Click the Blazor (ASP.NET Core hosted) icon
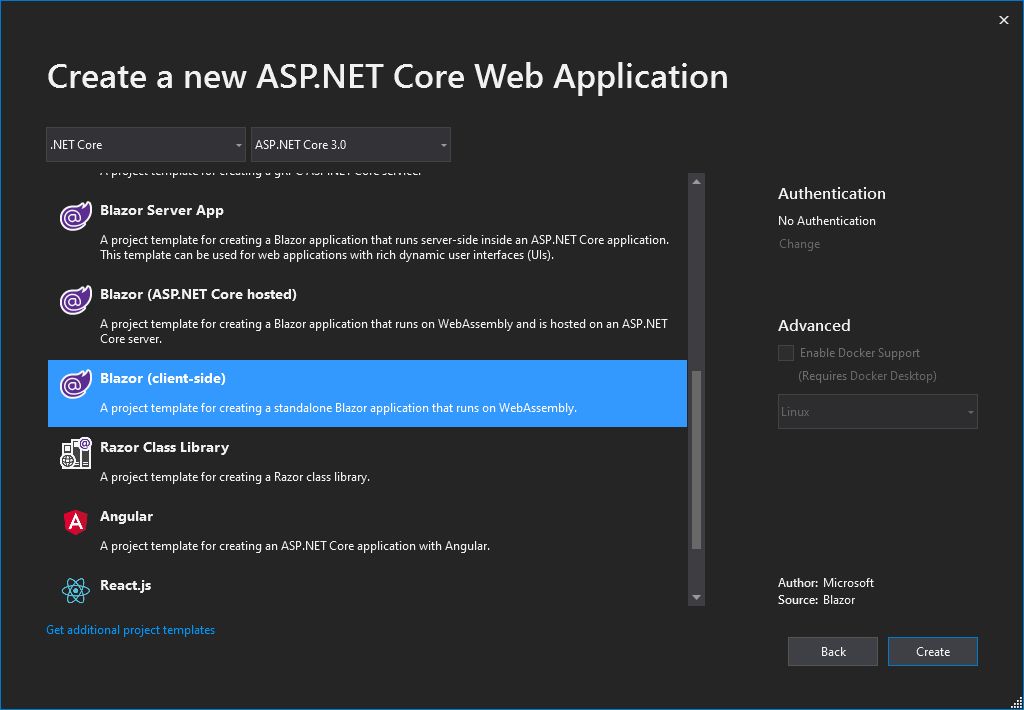The width and height of the screenshot is (1024, 710). [x=76, y=300]
